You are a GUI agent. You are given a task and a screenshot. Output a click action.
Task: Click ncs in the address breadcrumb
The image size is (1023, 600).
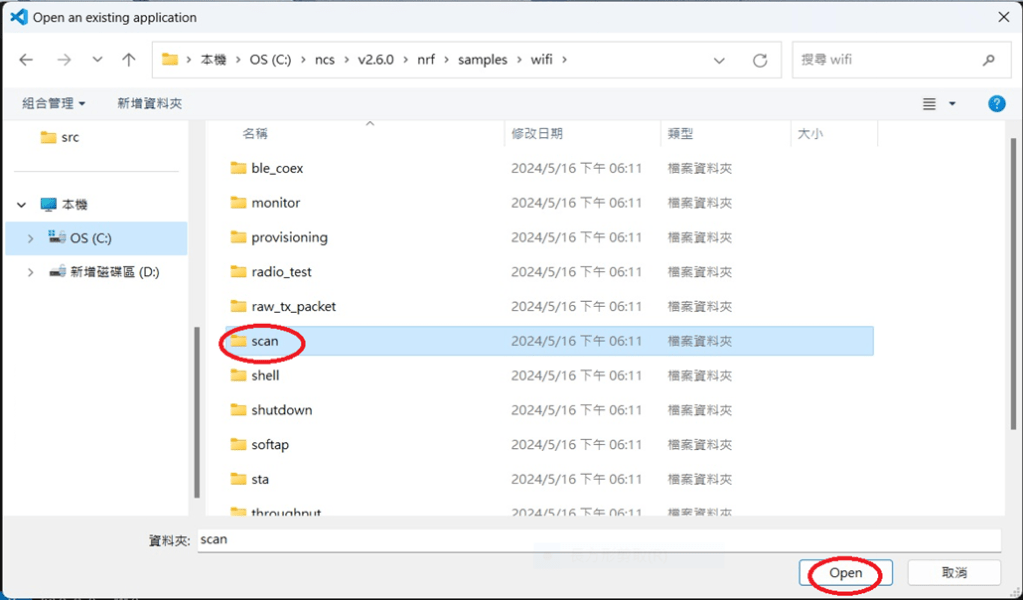pyautogui.click(x=324, y=60)
